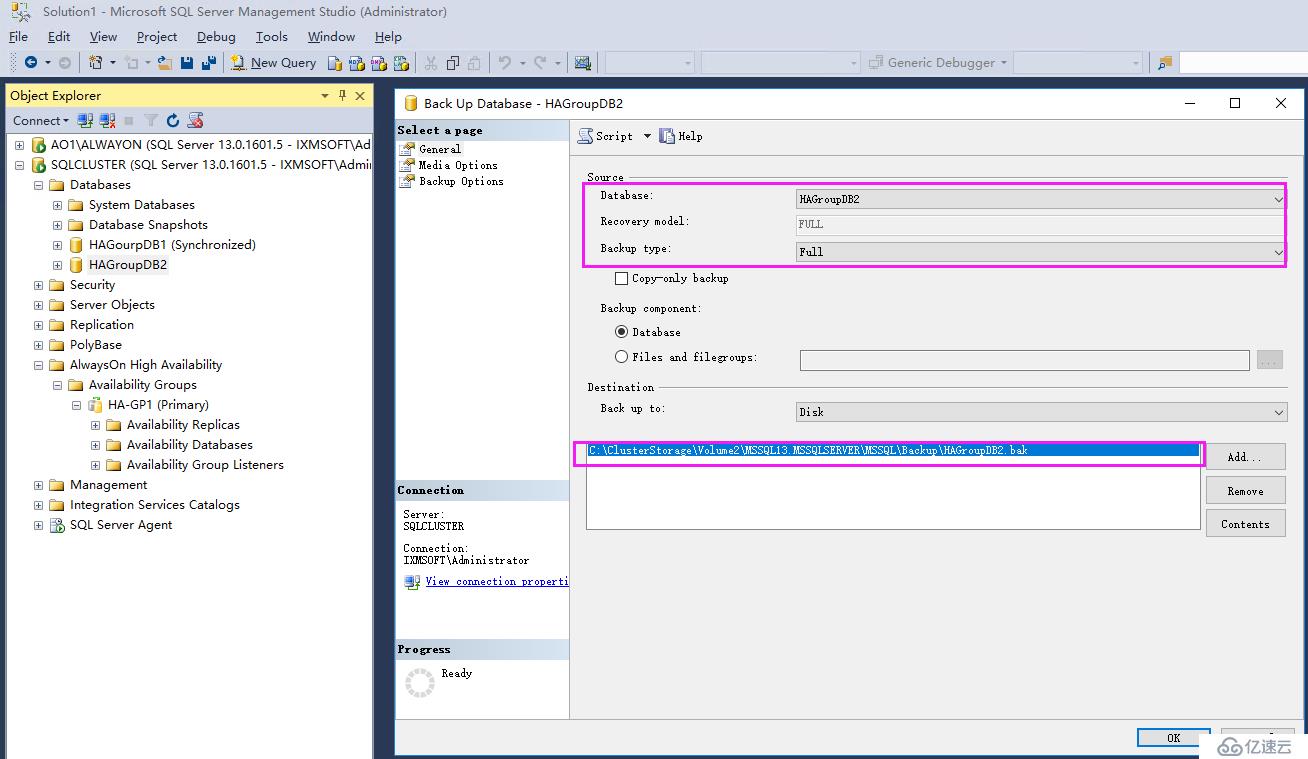The image size is (1308, 759).
Task: Click the Refresh icon in Object Explorer
Action: point(173,120)
